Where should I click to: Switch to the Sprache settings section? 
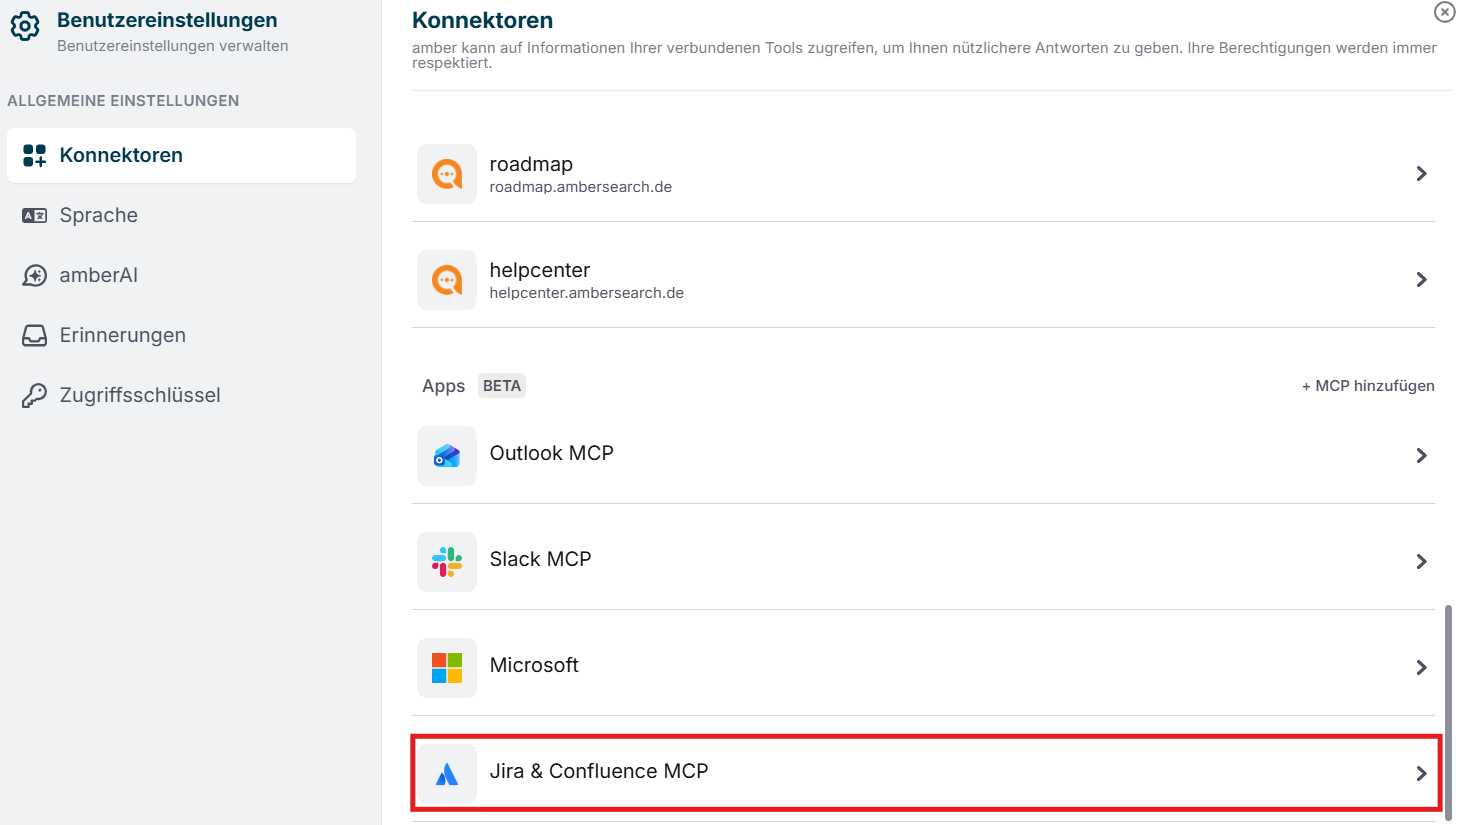click(181, 215)
